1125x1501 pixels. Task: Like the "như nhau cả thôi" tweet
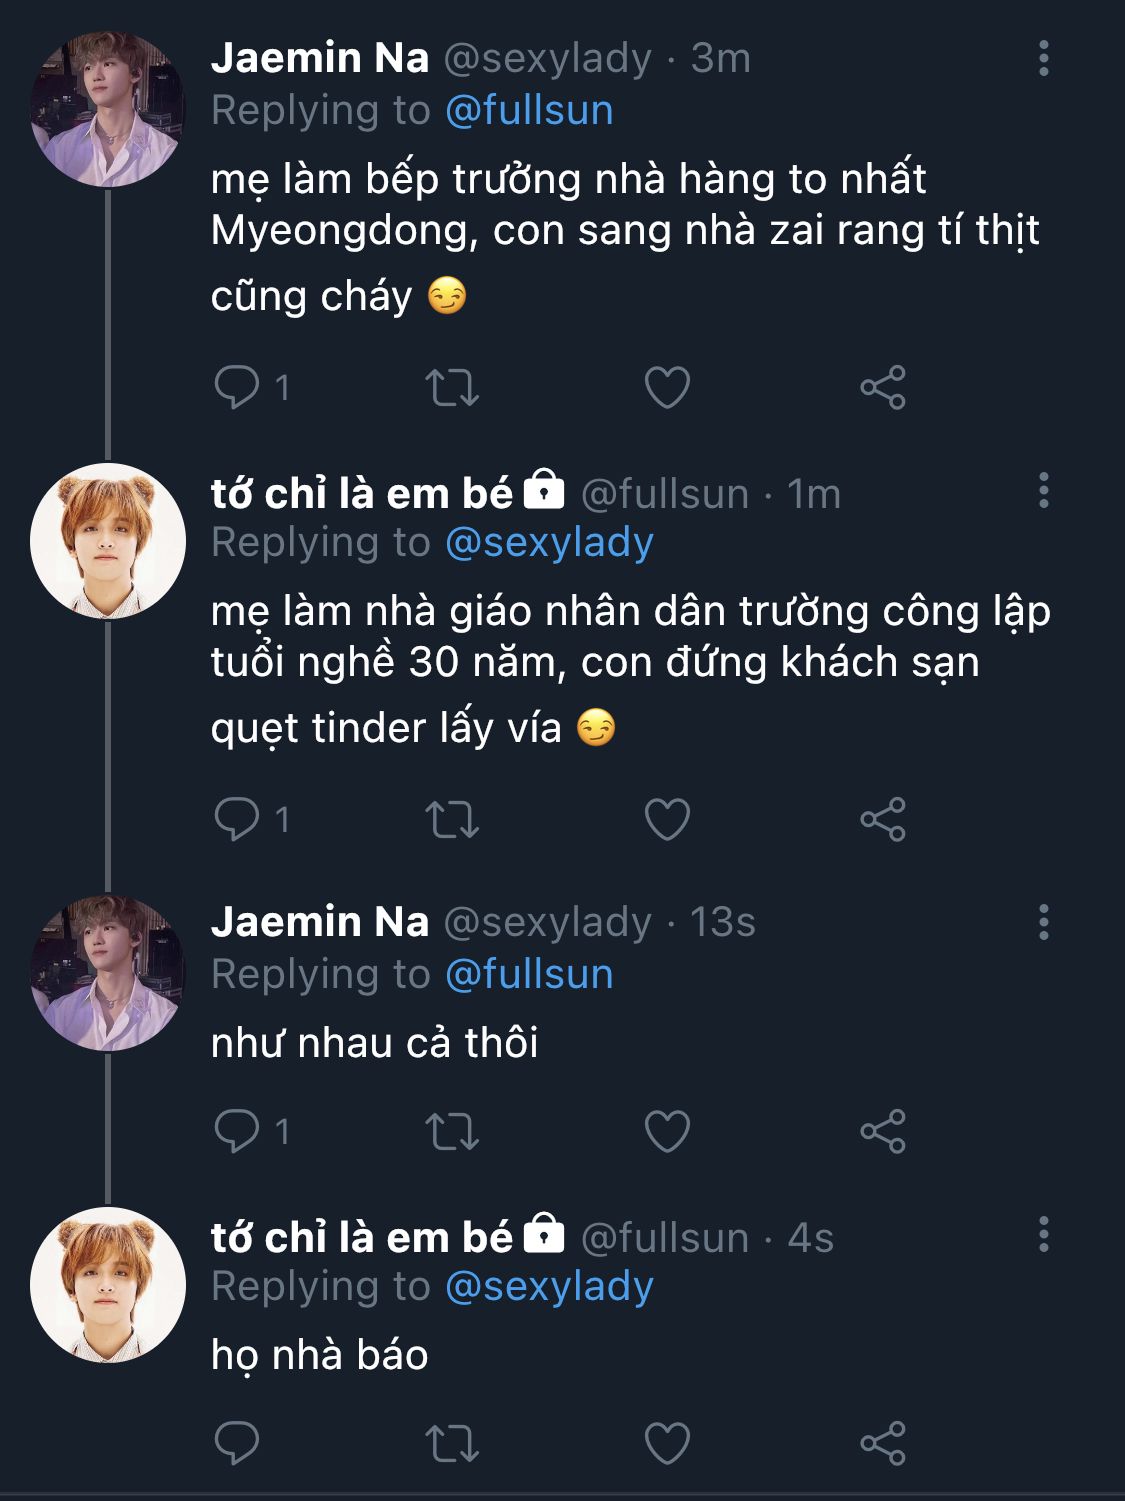[667, 1131]
